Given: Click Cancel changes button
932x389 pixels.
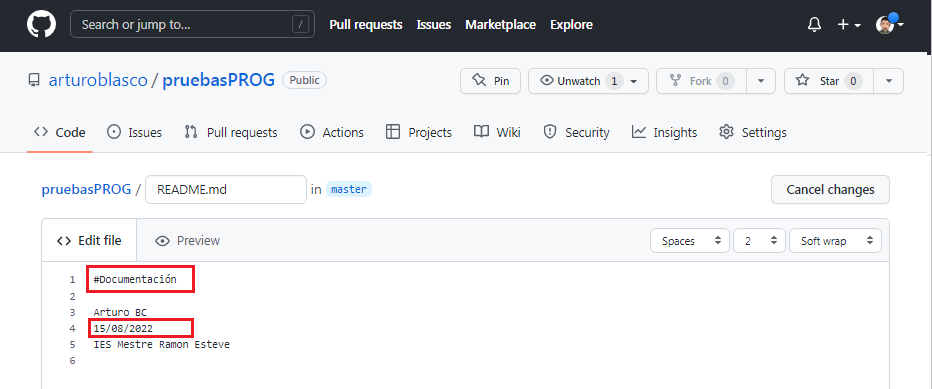Looking at the screenshot, I should click(x=830, y=190).
